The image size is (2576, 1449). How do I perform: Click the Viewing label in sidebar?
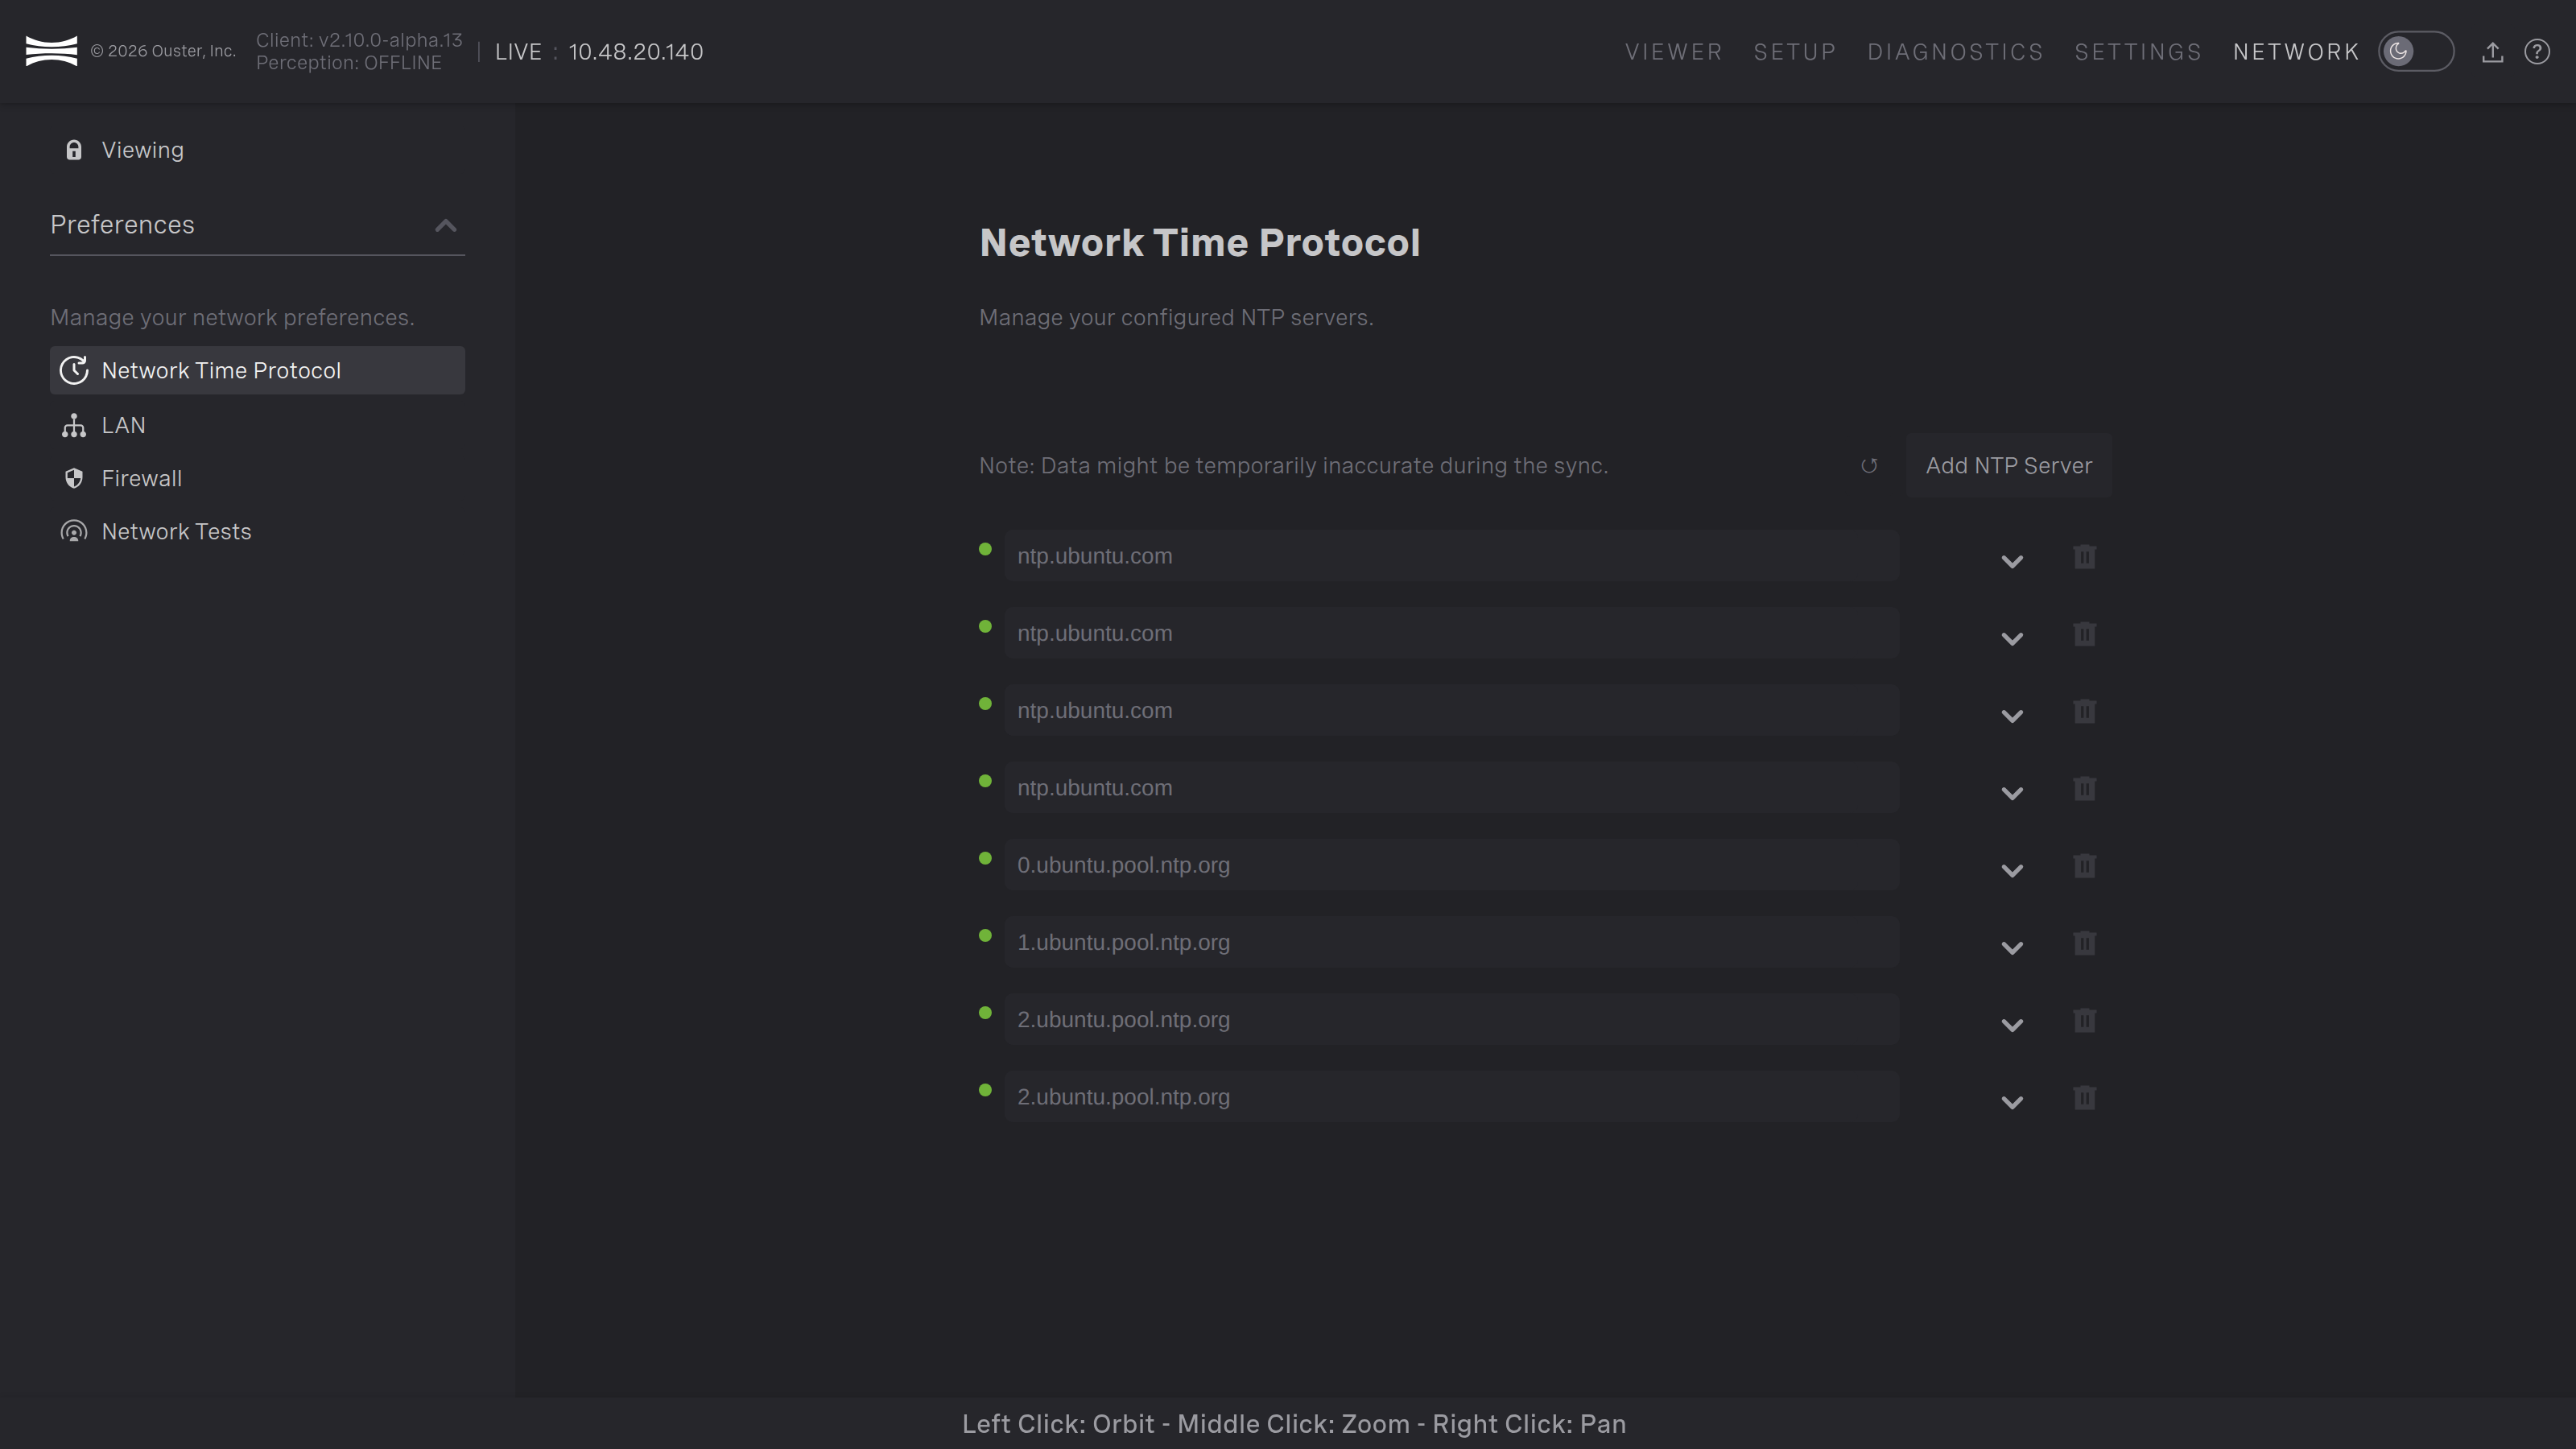point(143,150)
